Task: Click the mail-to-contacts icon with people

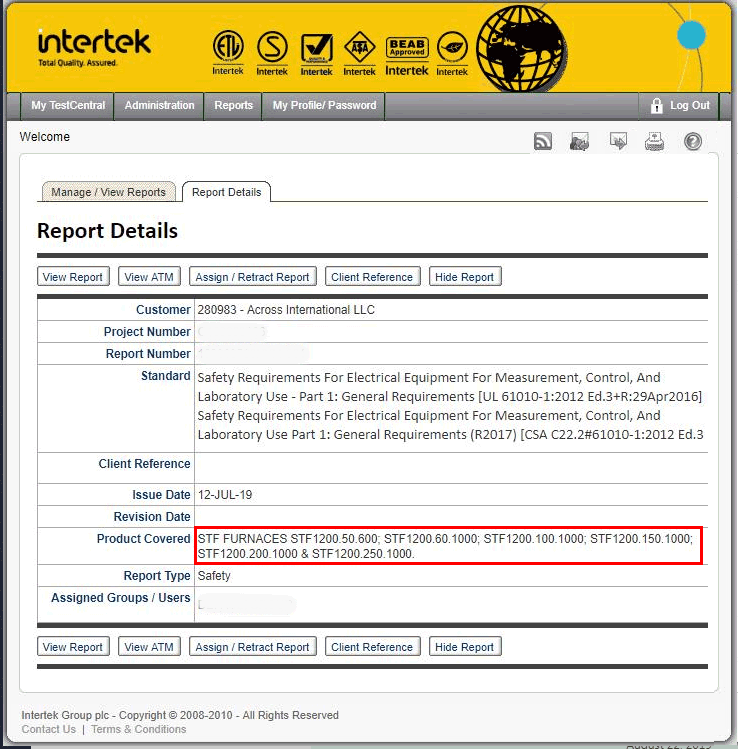Action: pyautogui.click(x=579, y=142)
